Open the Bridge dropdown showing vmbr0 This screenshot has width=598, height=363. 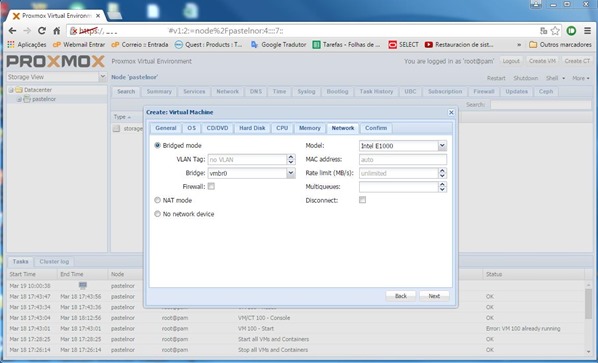tap(291, 173)
